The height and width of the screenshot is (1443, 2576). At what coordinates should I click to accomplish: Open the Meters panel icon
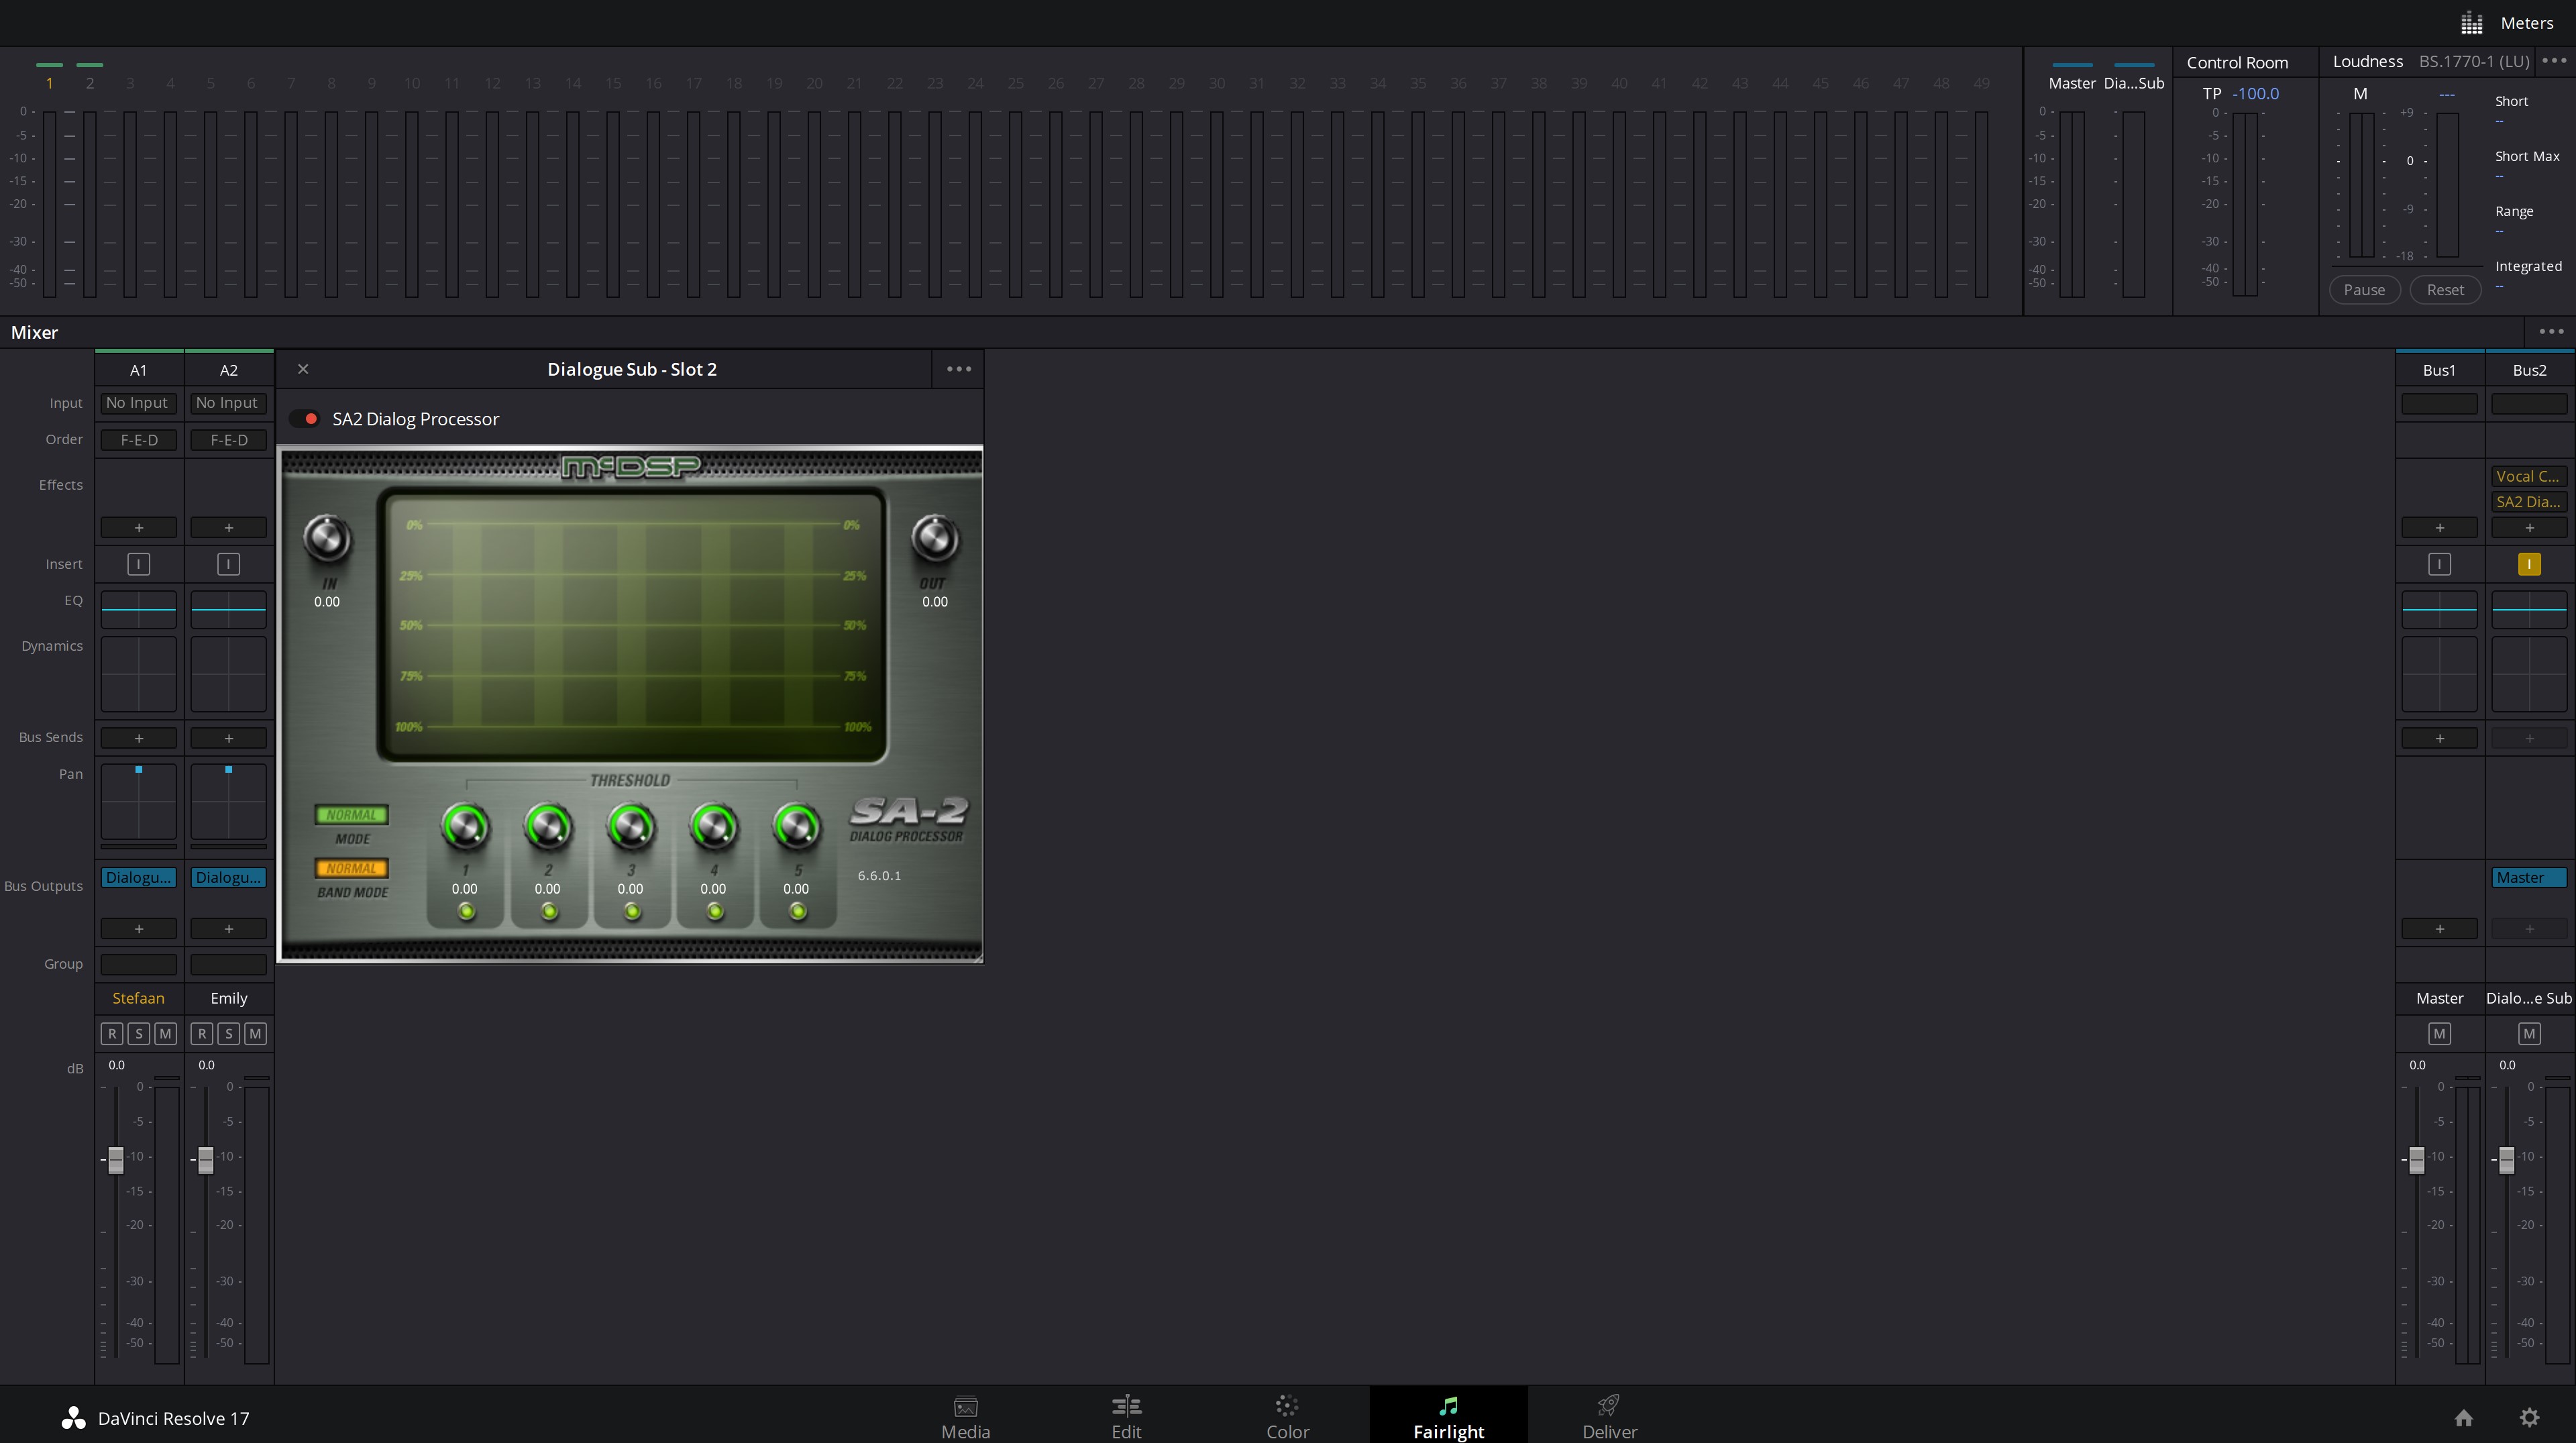pos(2471,22)
